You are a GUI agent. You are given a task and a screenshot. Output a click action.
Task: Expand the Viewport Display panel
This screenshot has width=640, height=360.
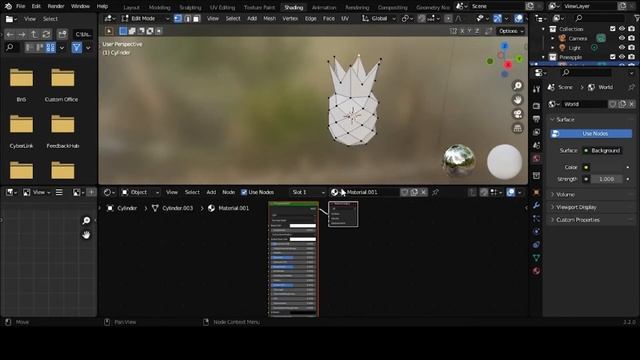click(x=576, y=207)
